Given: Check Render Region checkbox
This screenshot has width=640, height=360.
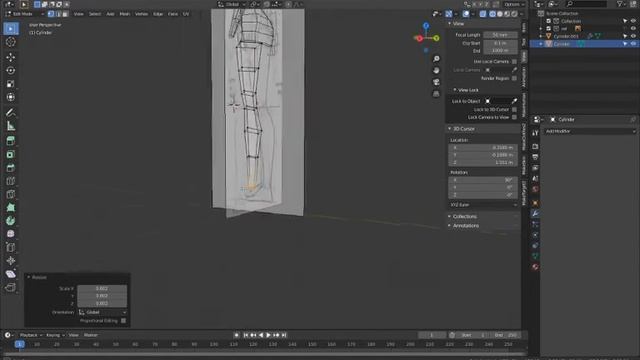Looking at the screenshot, I should (514, 78).
